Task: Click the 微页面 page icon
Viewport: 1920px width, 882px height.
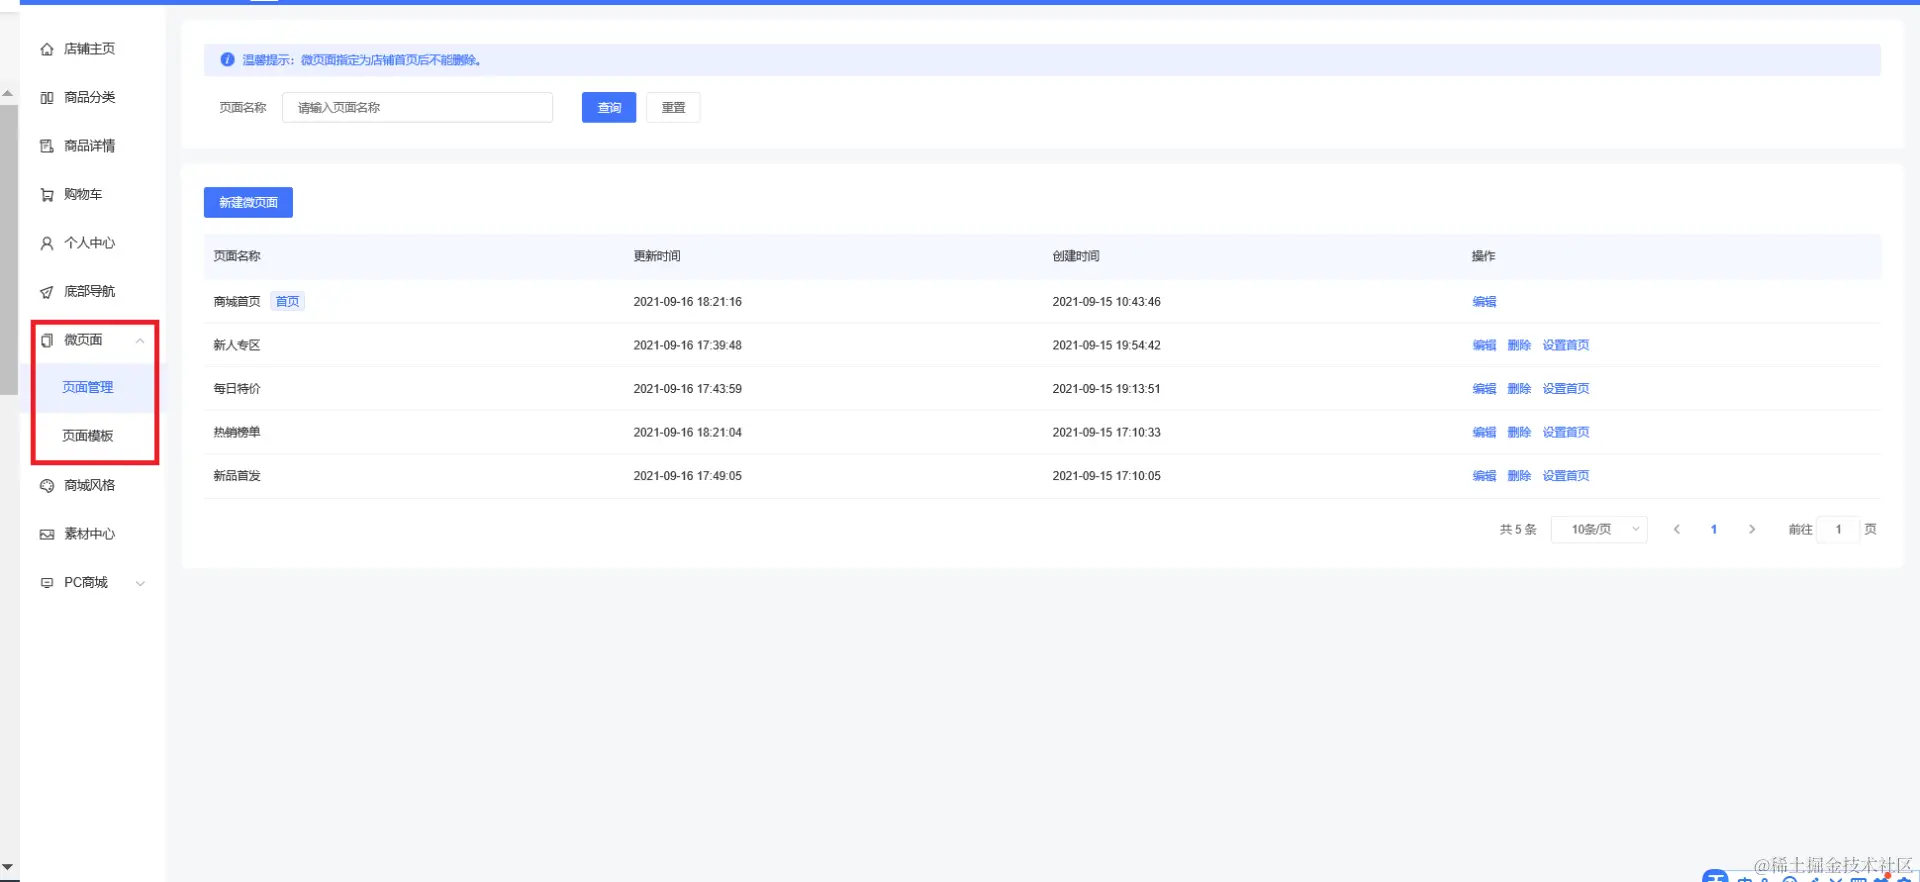Action: point(47,340)
